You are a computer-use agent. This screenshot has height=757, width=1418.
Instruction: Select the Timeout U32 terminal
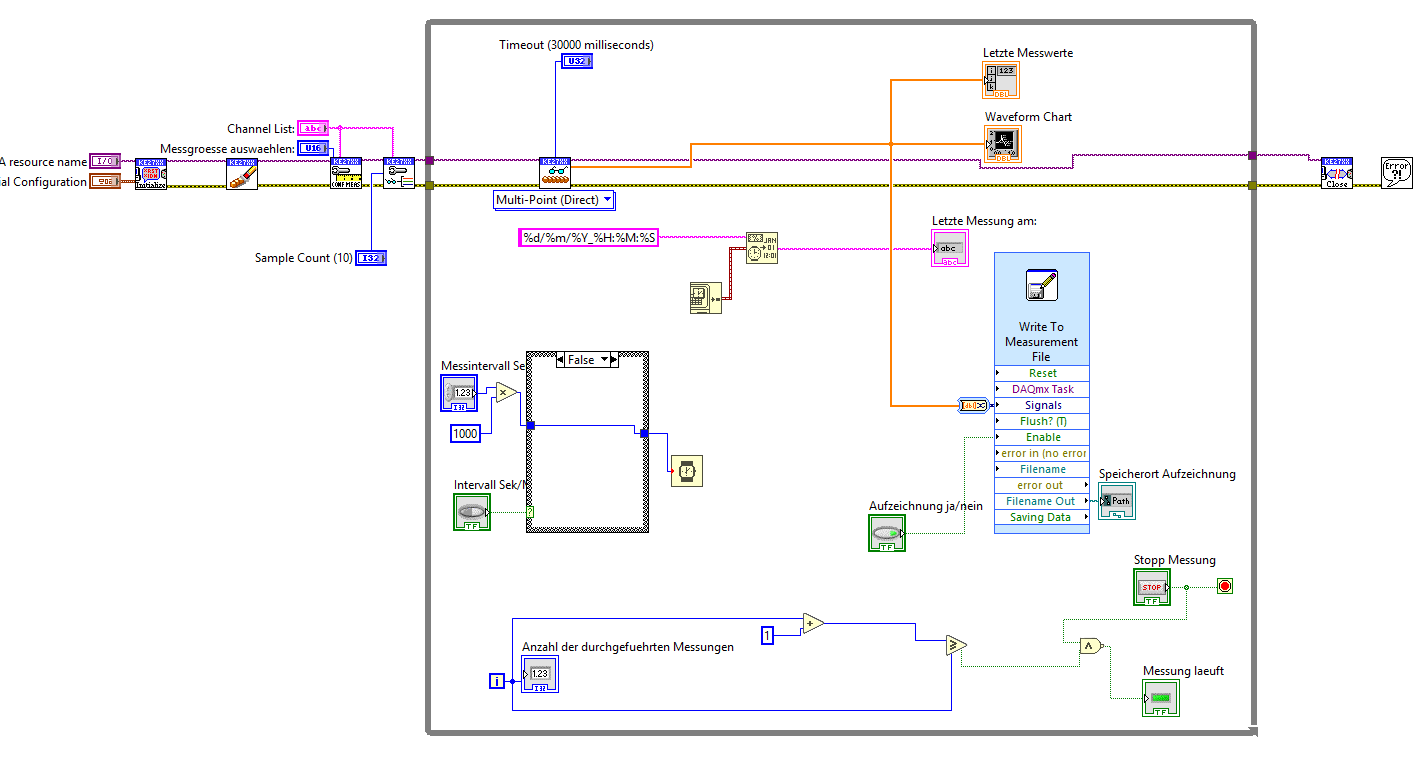[577, 61]
